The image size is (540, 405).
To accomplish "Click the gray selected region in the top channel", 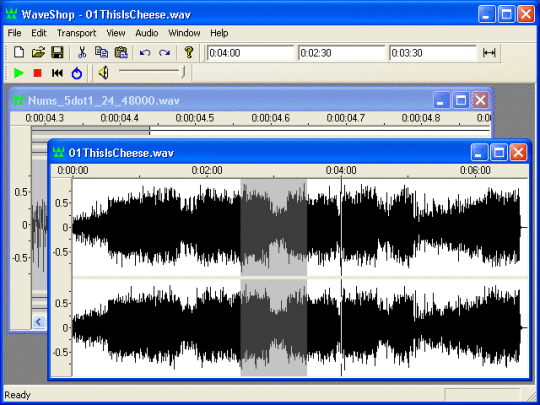I will click(x=273, y=227).
